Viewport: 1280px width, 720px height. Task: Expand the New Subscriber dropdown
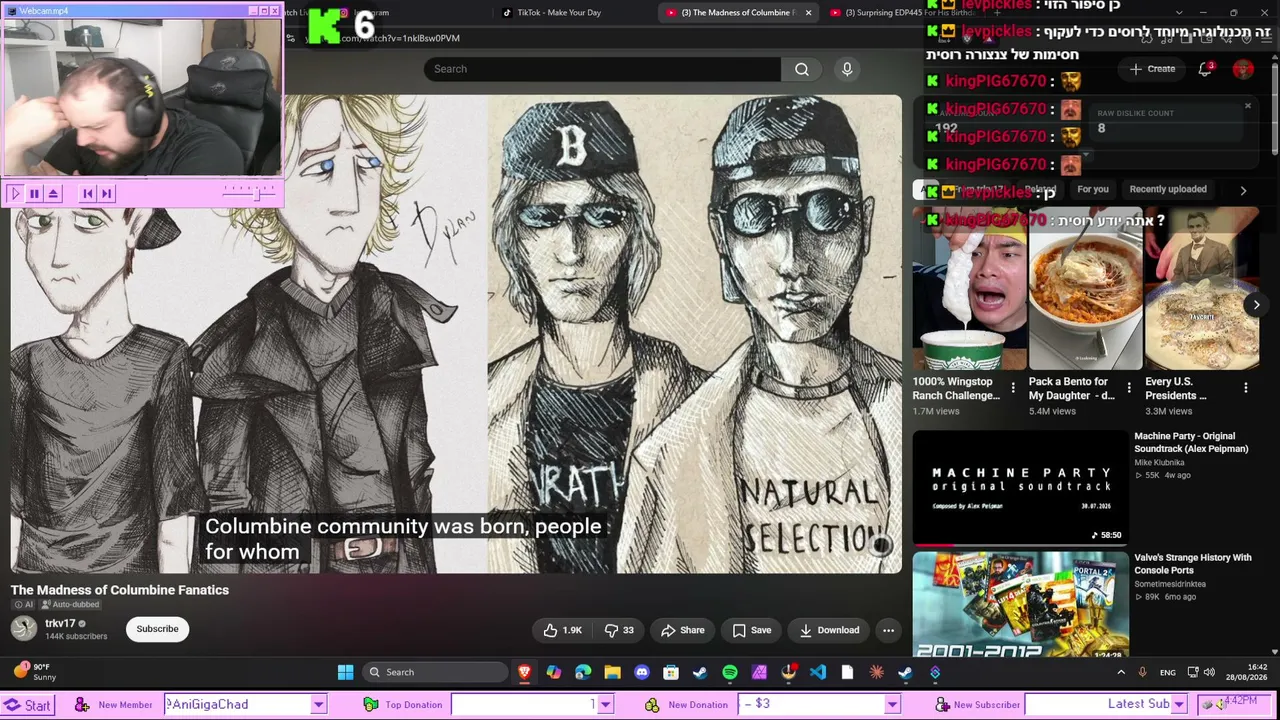(x=1179, y=705)
